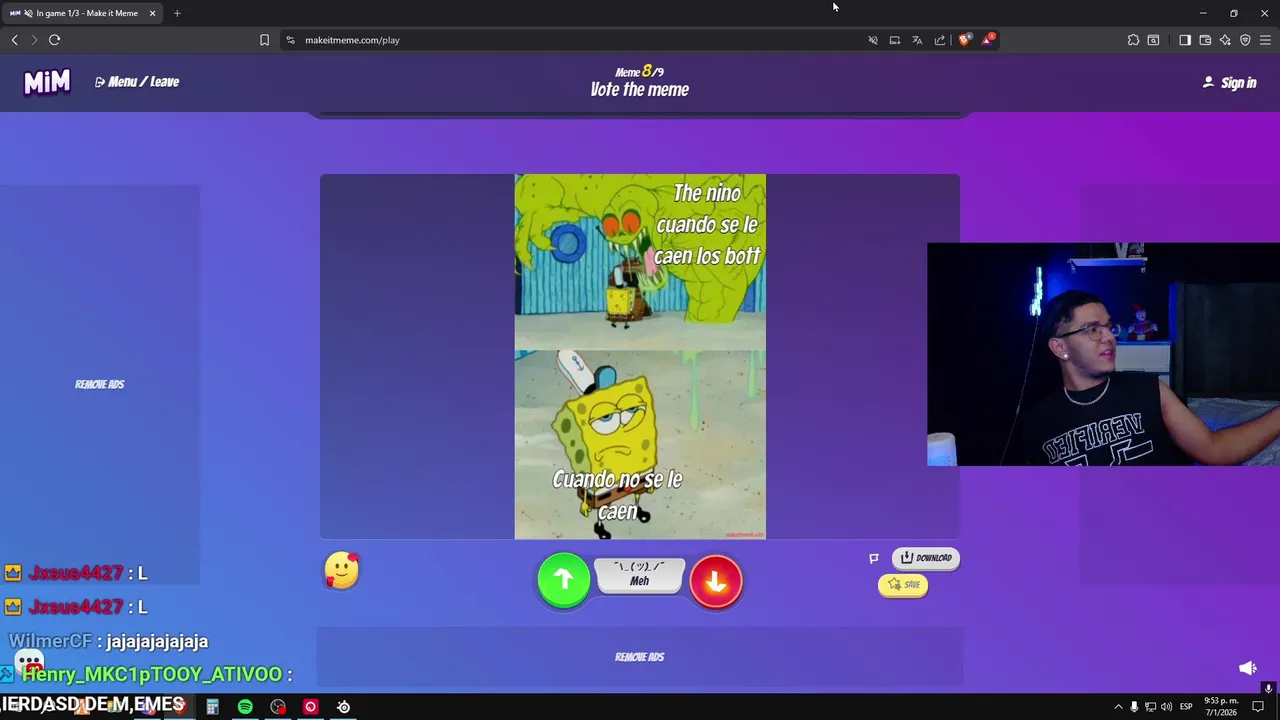Downvote the meme with the red arrow
Viewport: 1280px width, 720px height.
716,581
